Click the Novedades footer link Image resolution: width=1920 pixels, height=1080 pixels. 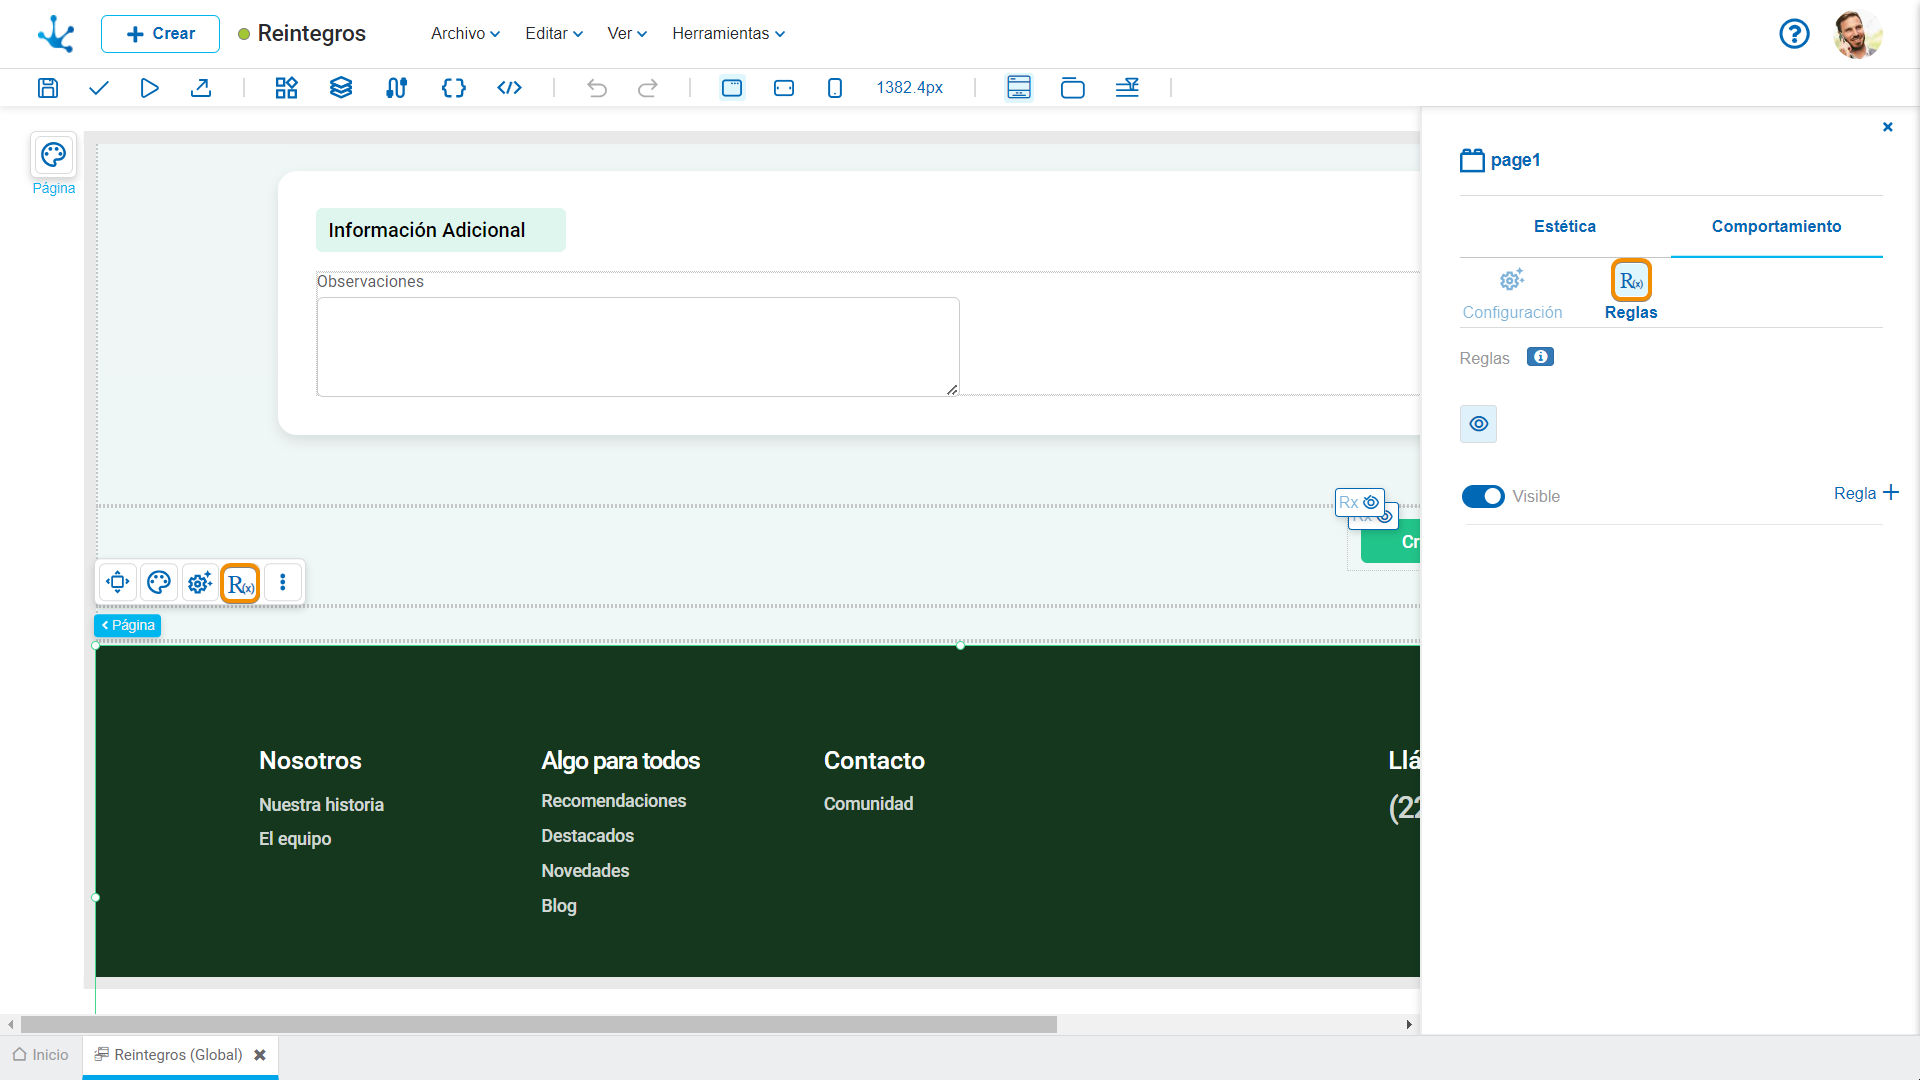coord(585,871)
